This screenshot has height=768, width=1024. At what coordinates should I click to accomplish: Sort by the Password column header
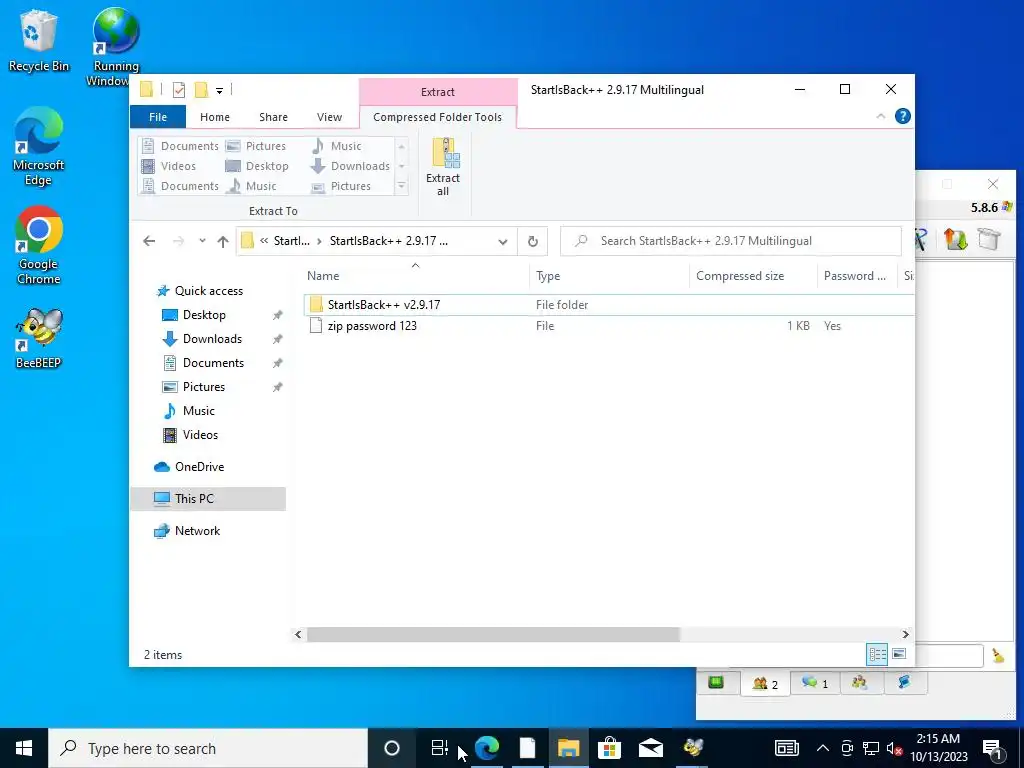[856, 276]
